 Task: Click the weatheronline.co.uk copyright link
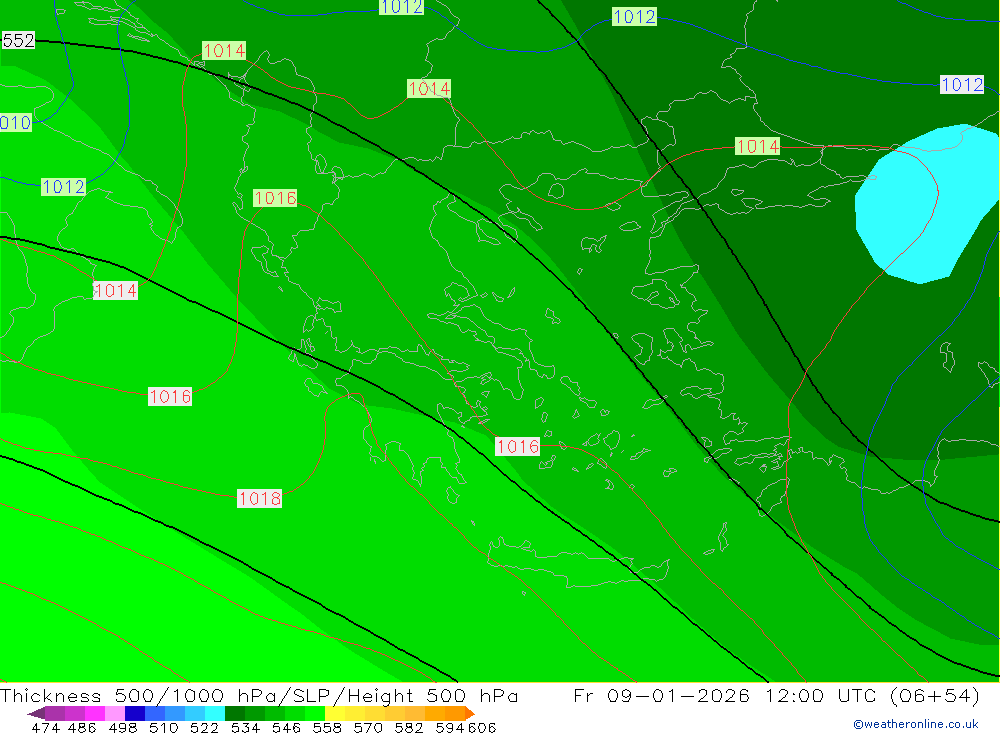916,724
